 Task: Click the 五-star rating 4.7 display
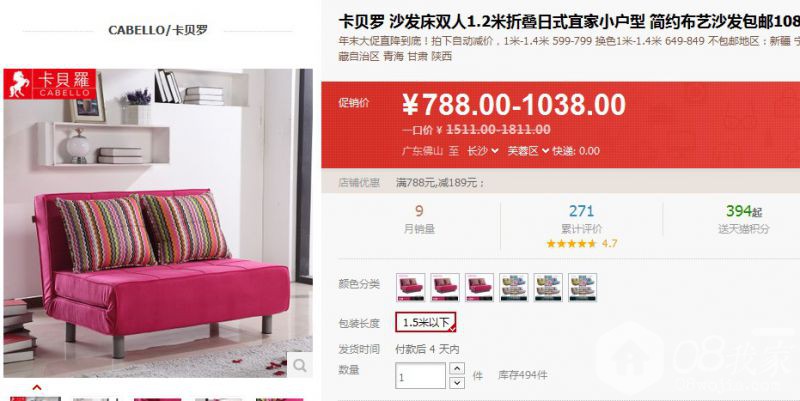(582, 243)
